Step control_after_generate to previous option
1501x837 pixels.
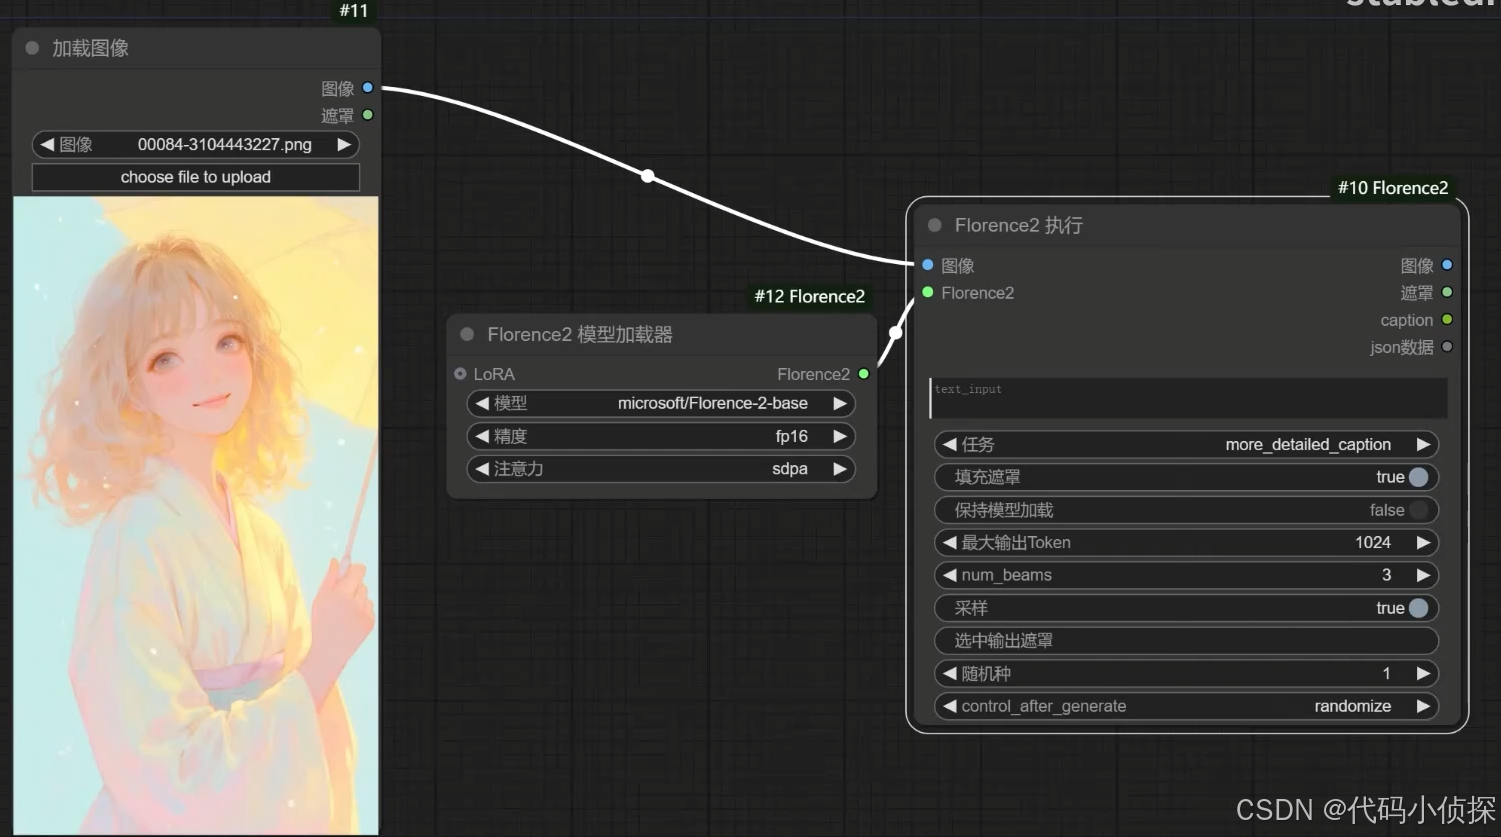pyautogui.click(x=950, y=706)
